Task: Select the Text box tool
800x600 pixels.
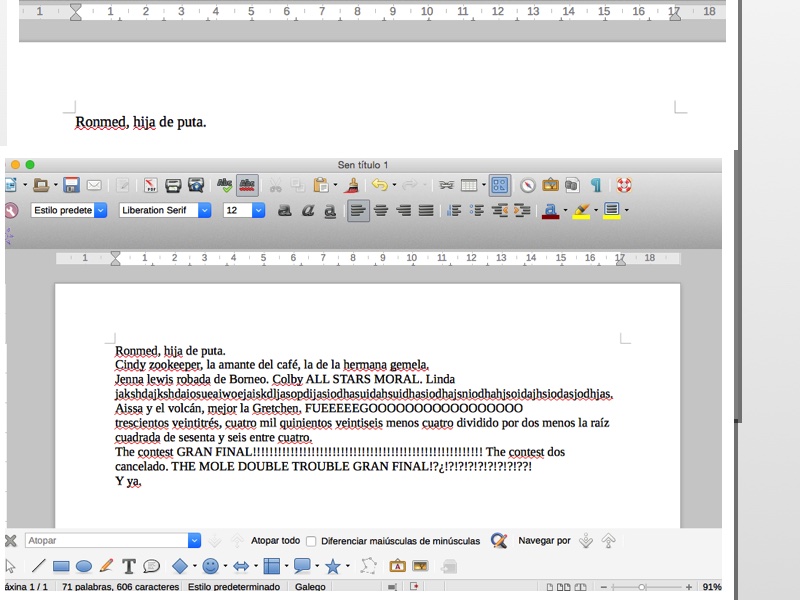Action: click(129, 566)
